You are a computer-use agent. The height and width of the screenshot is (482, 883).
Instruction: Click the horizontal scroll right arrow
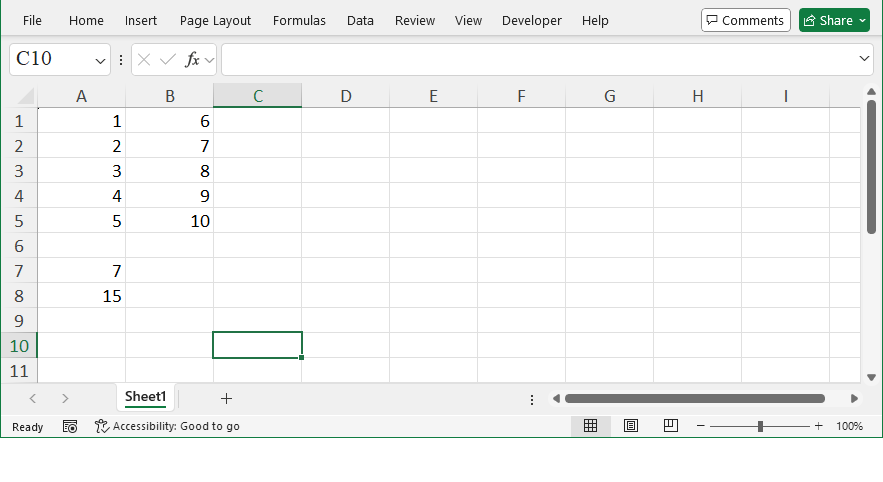854,399
